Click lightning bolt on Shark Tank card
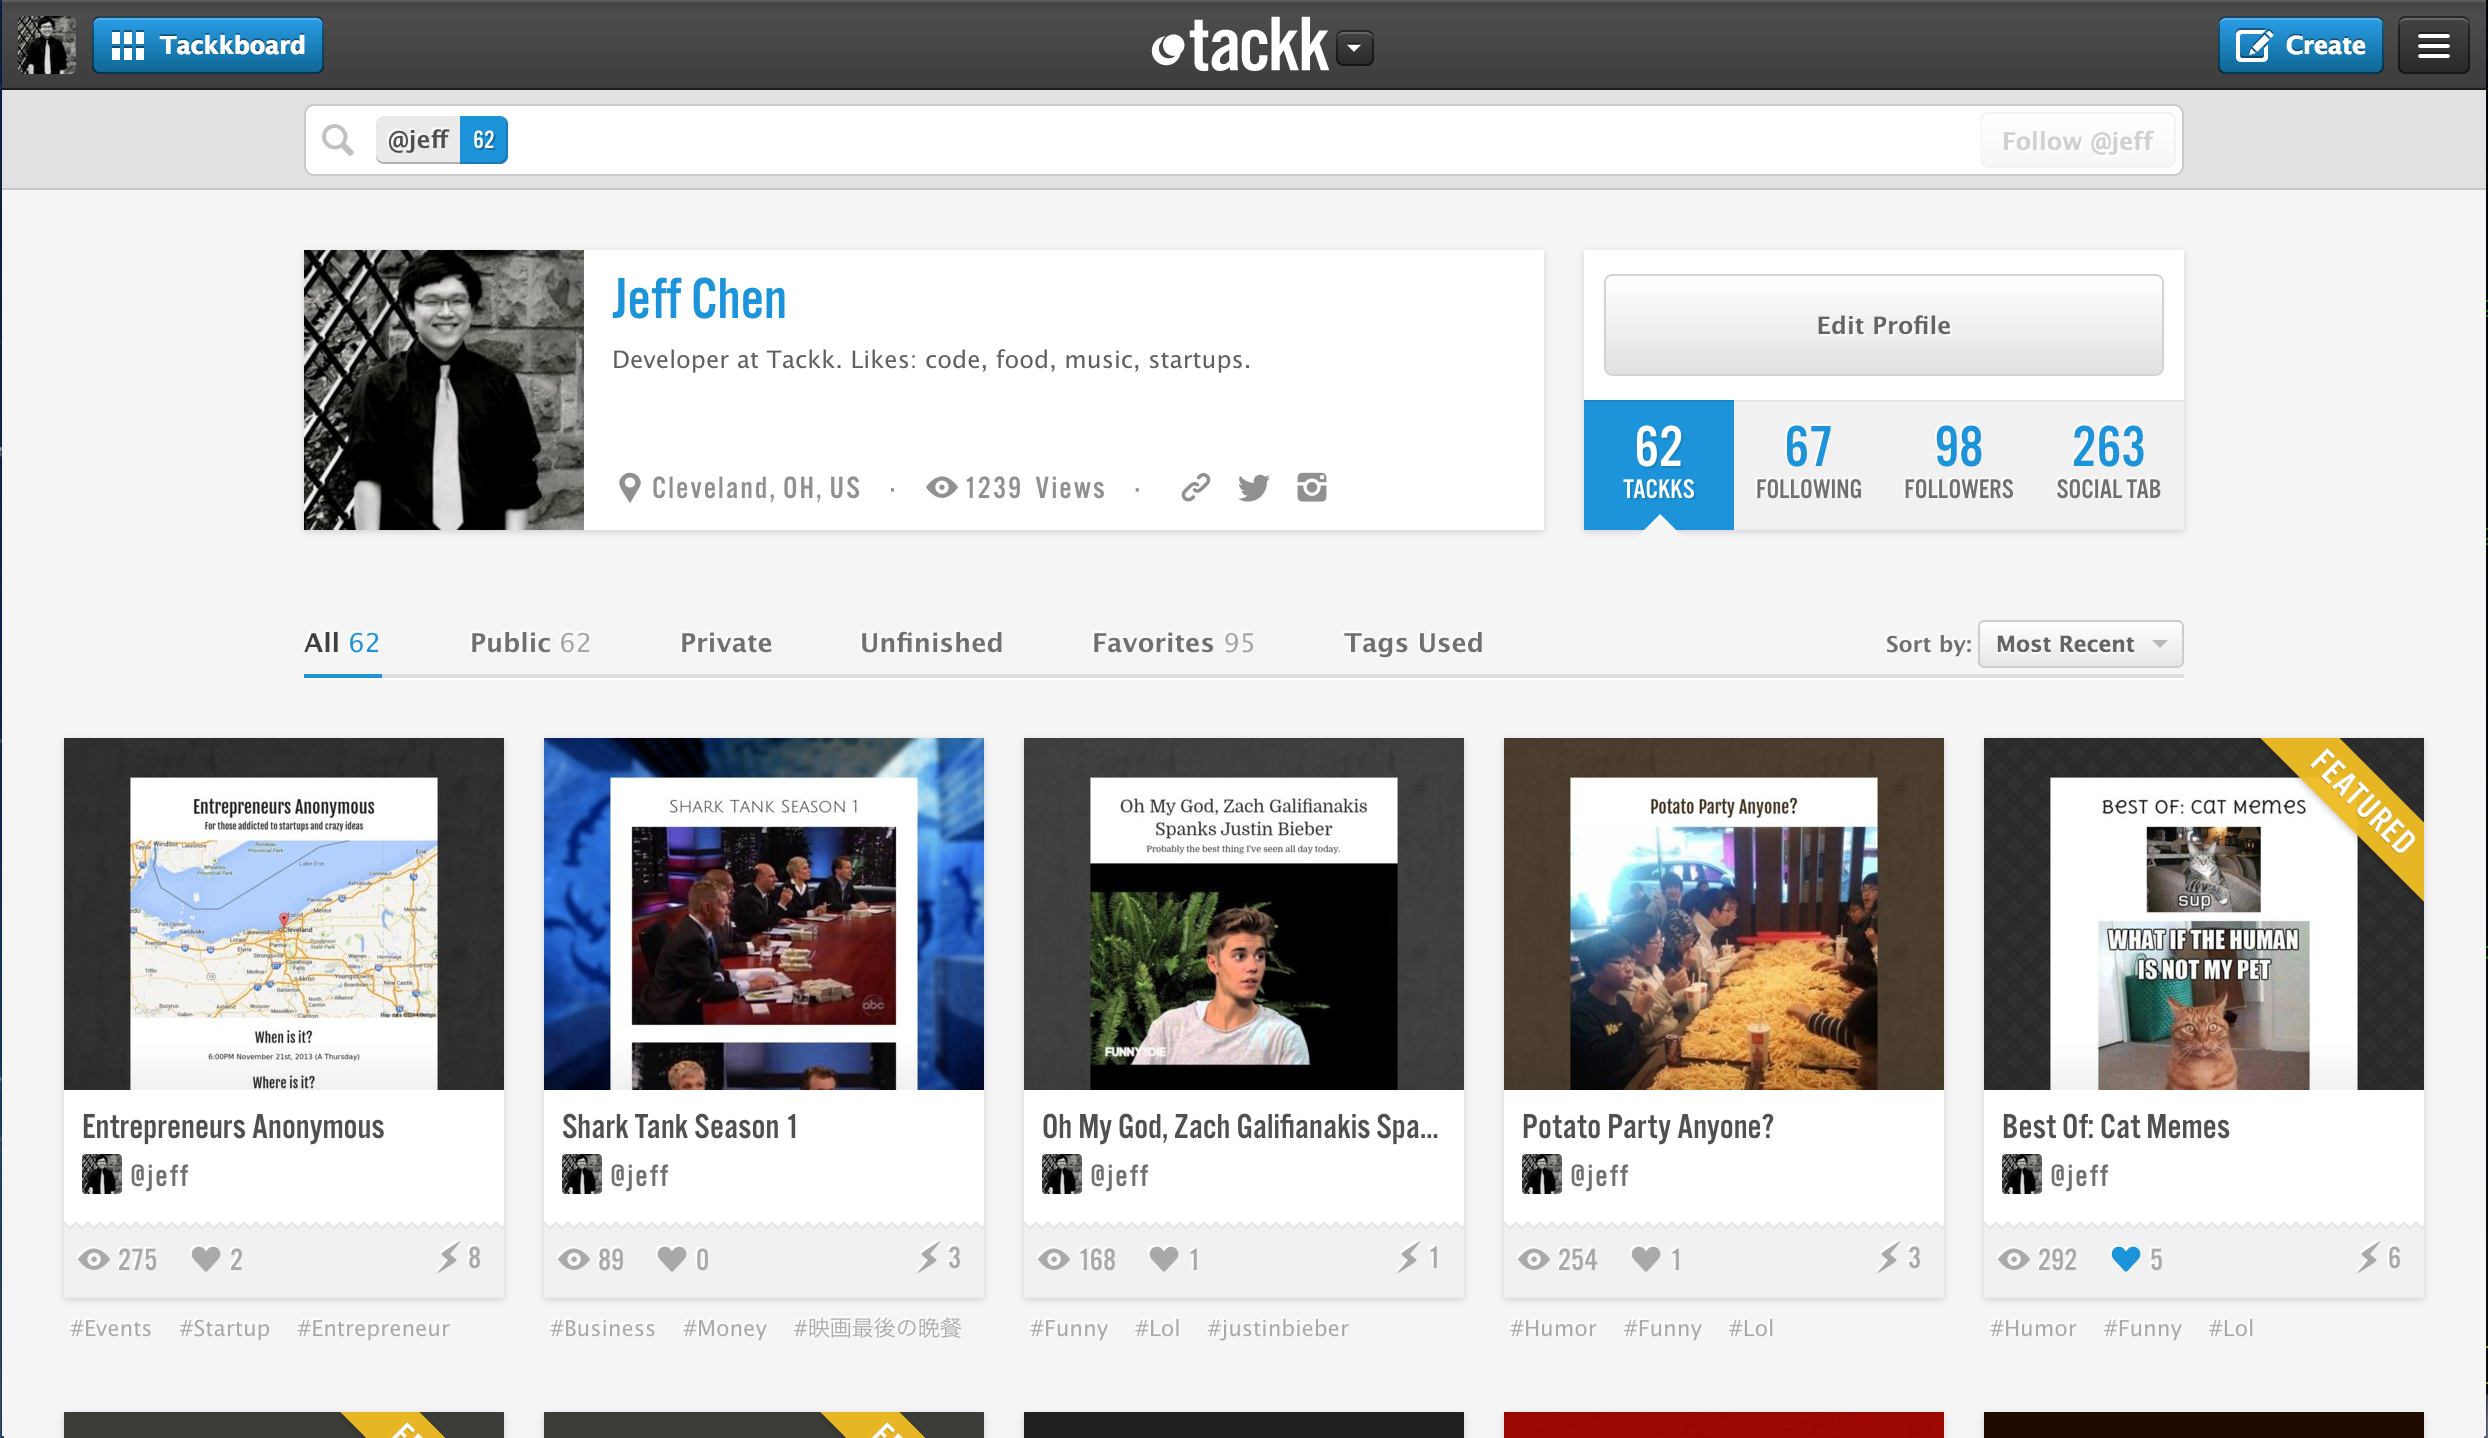The image size is (2488, 1438). [928, 1258]
